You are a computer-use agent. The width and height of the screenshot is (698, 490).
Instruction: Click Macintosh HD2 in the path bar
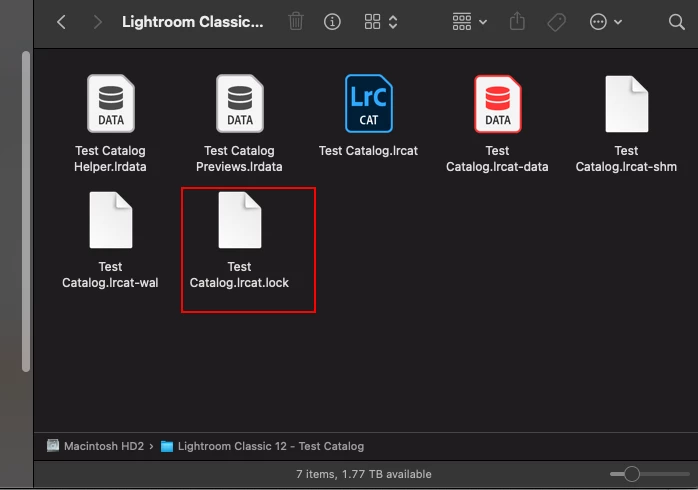click(95, 446)
